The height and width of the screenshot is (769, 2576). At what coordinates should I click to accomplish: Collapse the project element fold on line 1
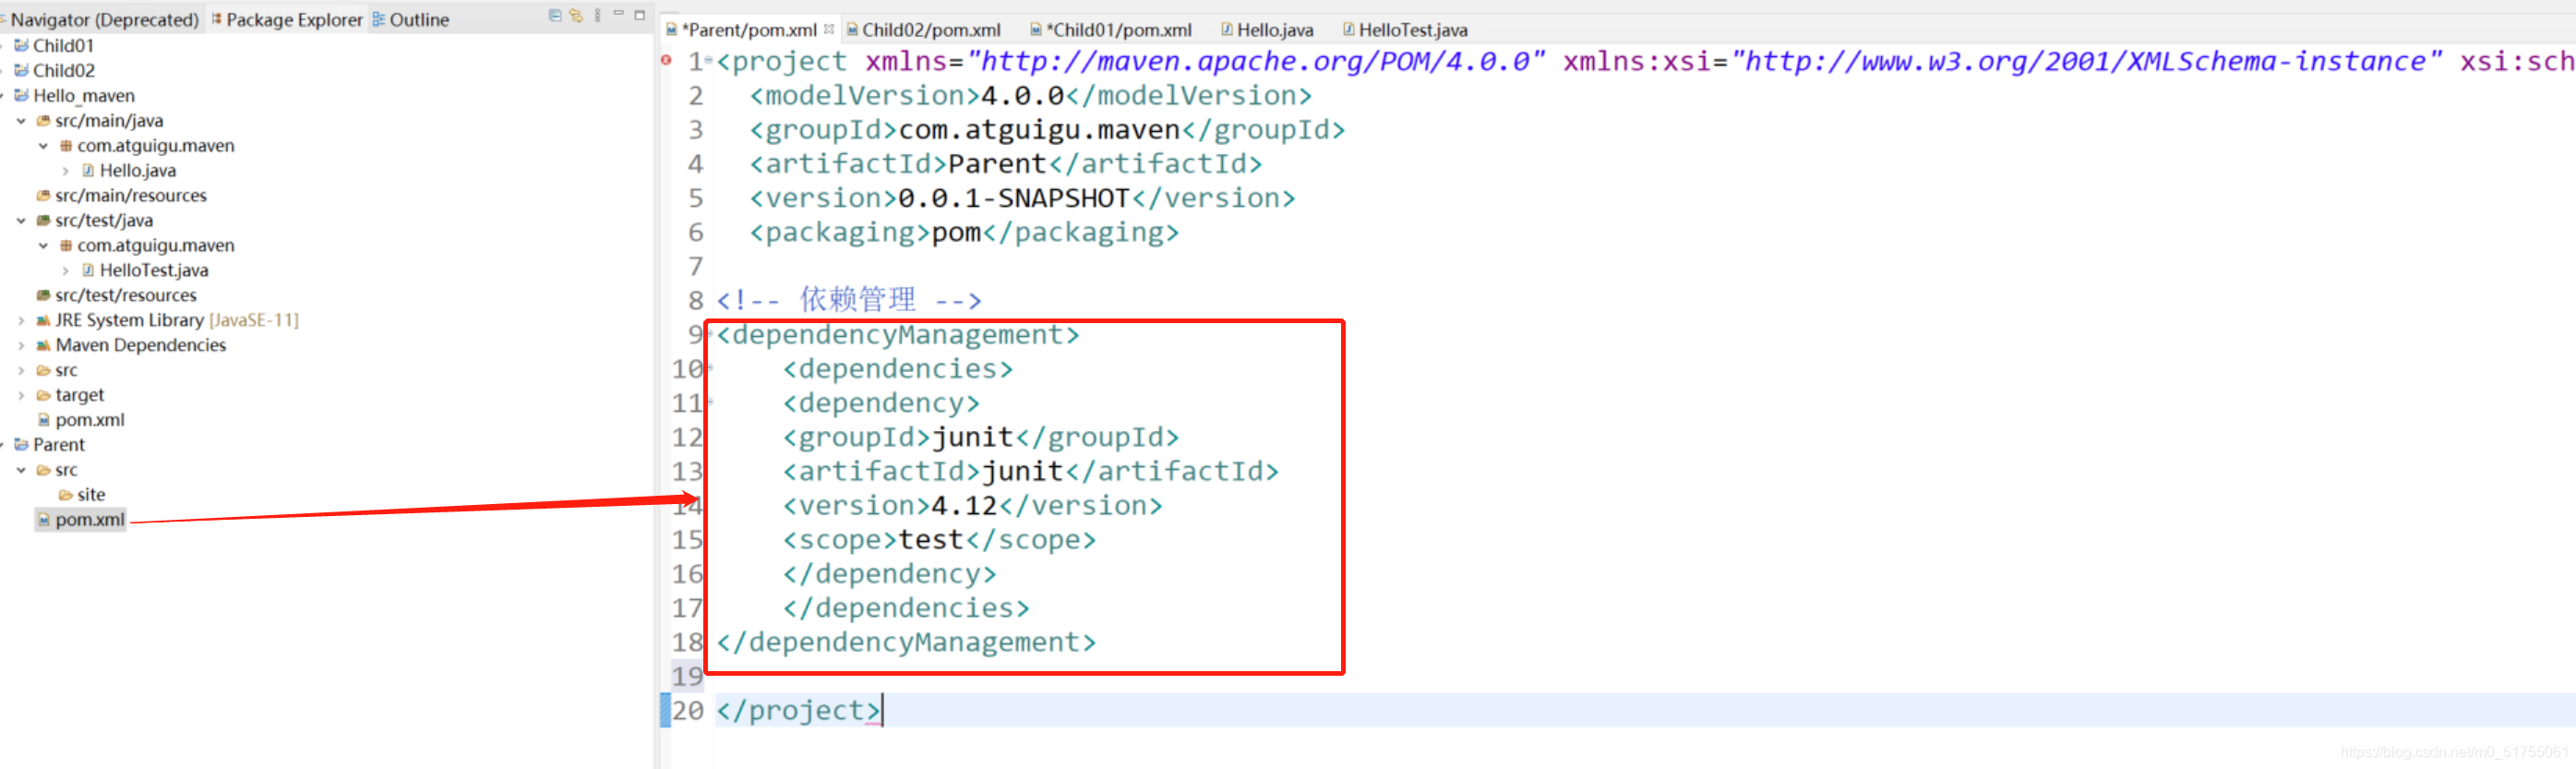[x=709, y=60]
